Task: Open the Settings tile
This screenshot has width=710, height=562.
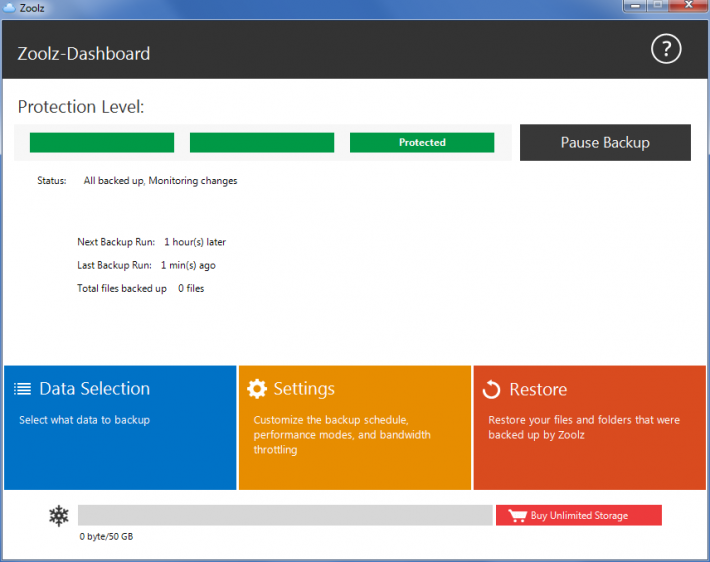Action: tap(355, 428)
